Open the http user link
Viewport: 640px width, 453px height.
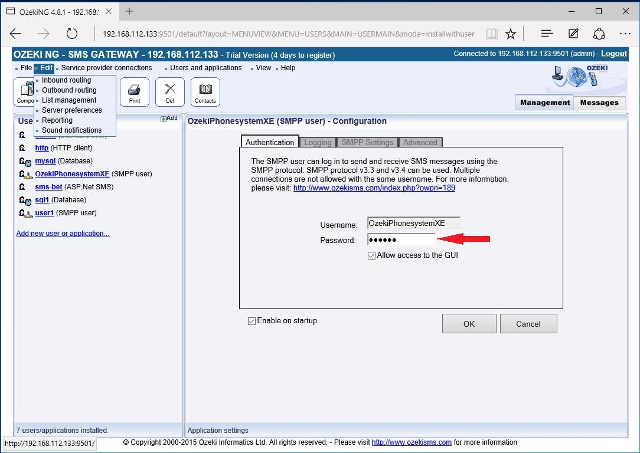pyautogui.click(x=42, y=148)
